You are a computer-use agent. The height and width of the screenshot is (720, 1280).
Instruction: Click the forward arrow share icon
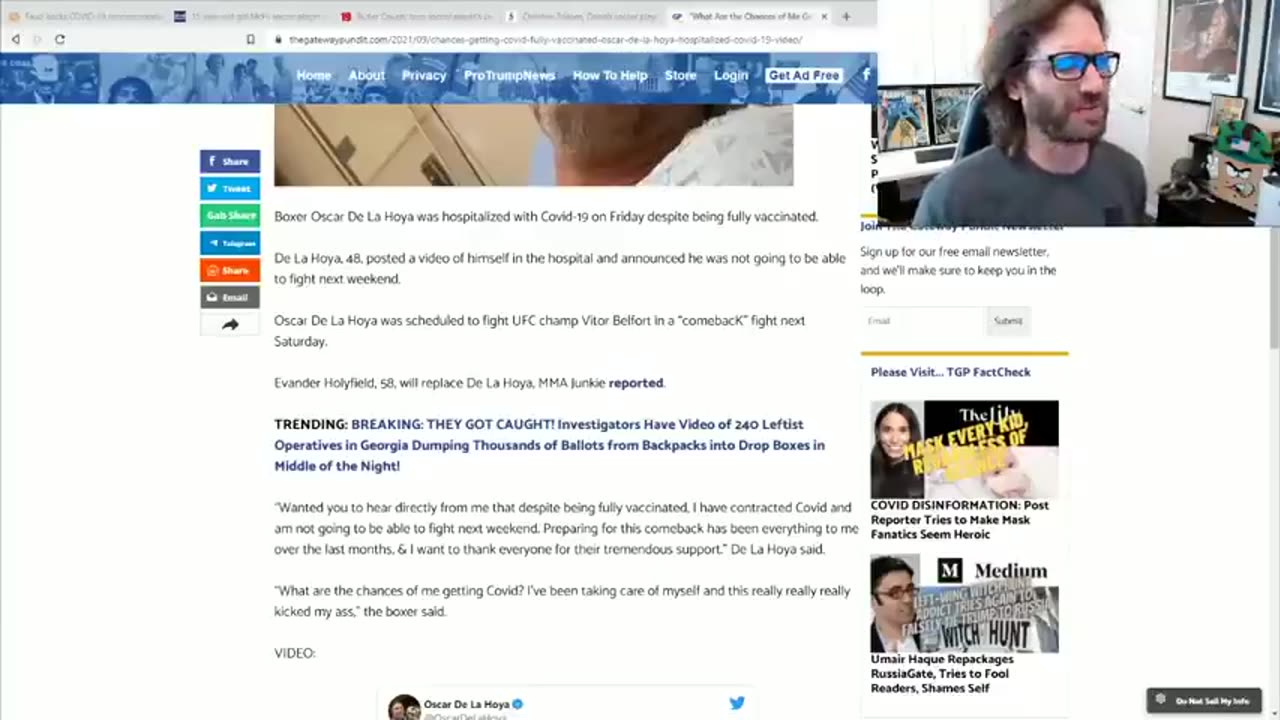230,324
